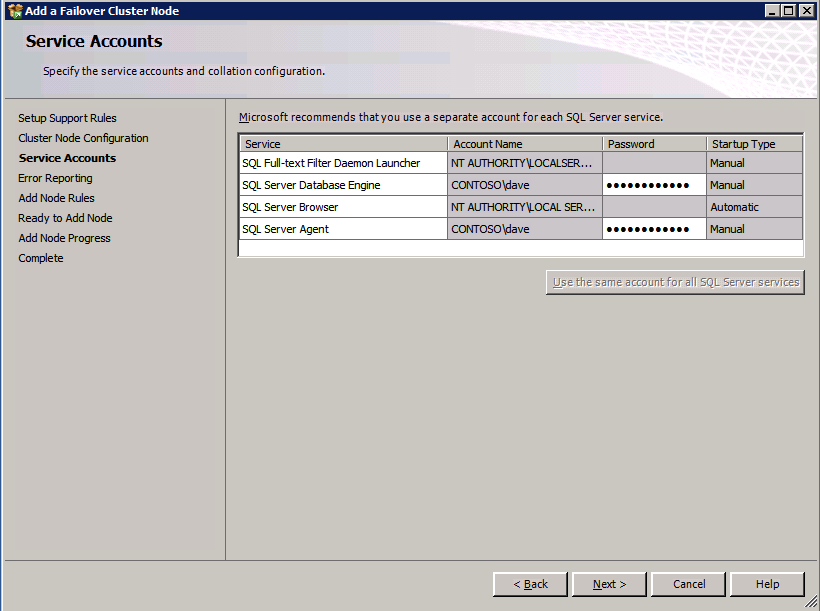Screen dimensions: 820x611
Task: Open Cluster Node Configuration step
Action: pos(83,138)
